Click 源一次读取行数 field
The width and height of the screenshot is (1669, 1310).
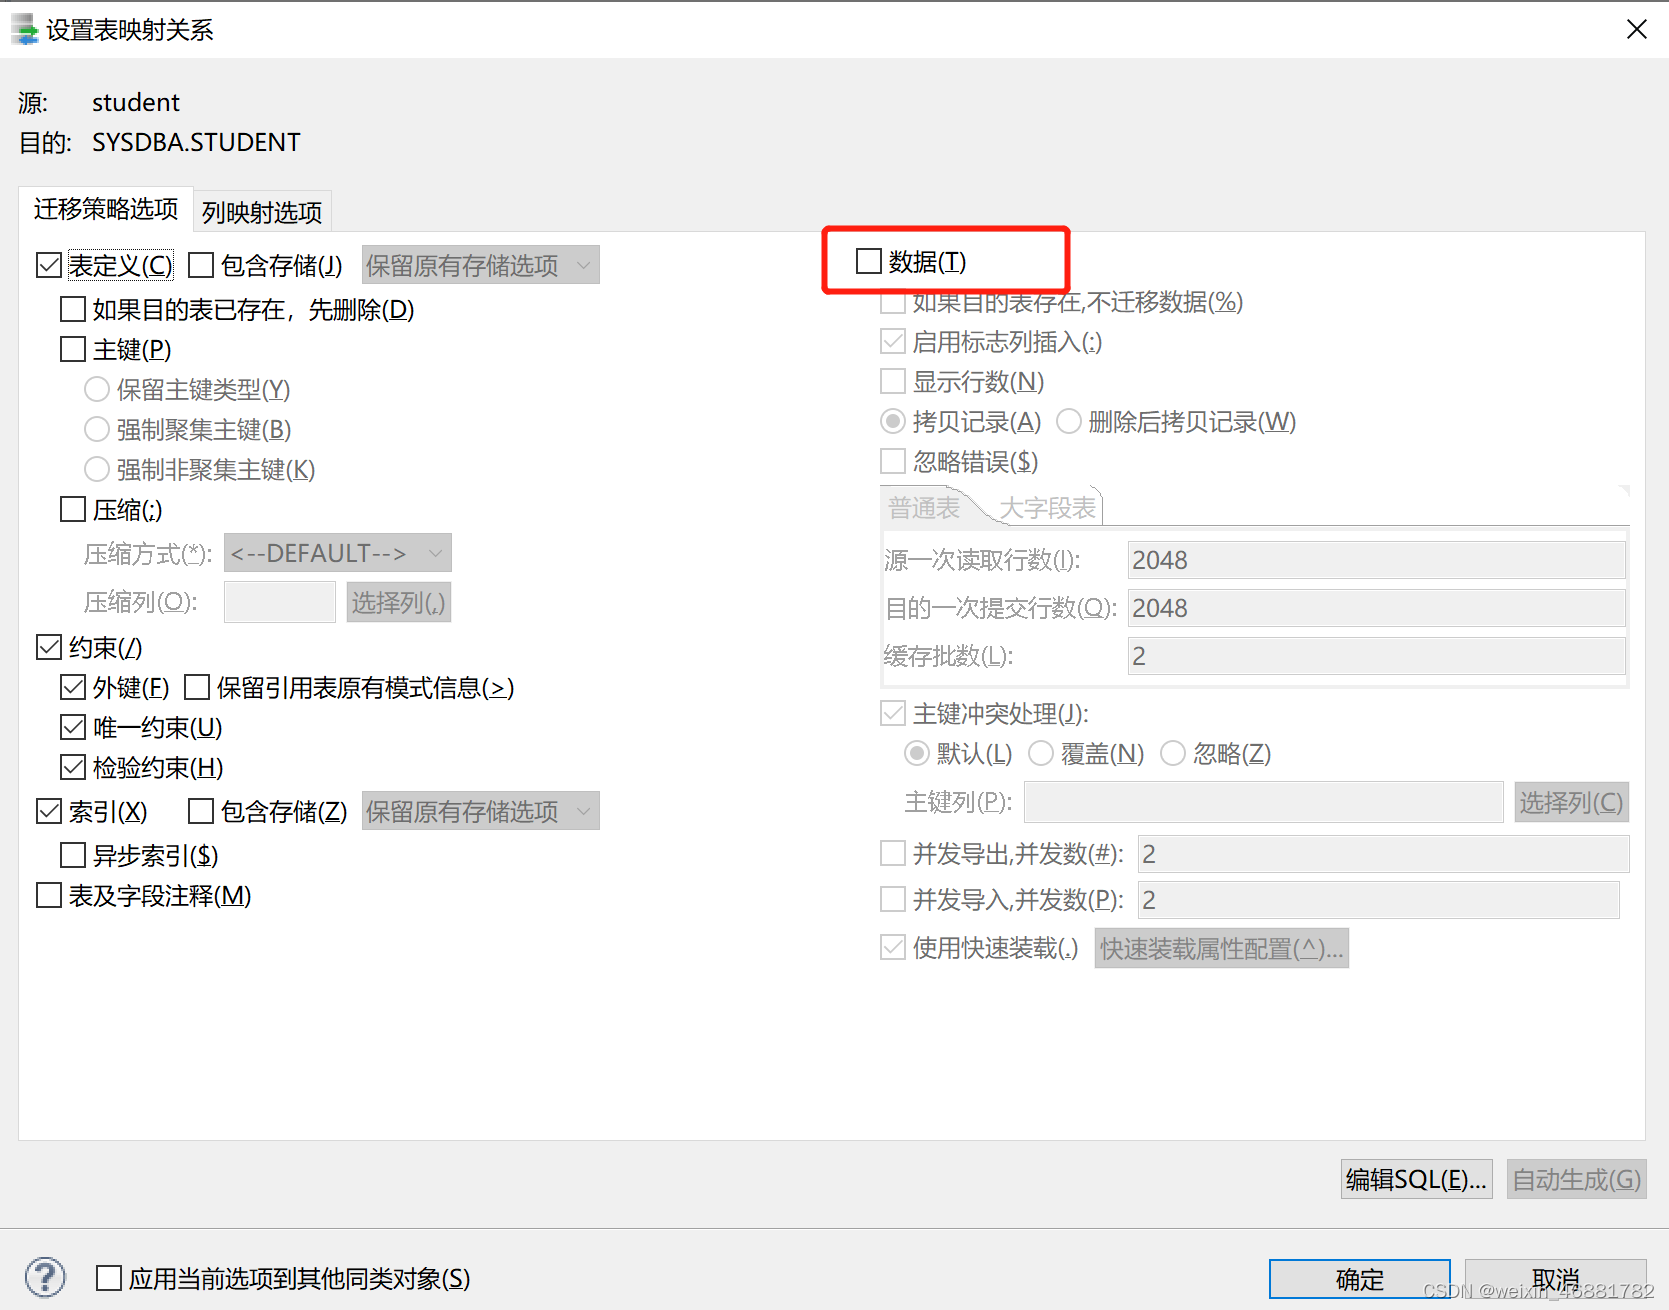[1377, 560]
